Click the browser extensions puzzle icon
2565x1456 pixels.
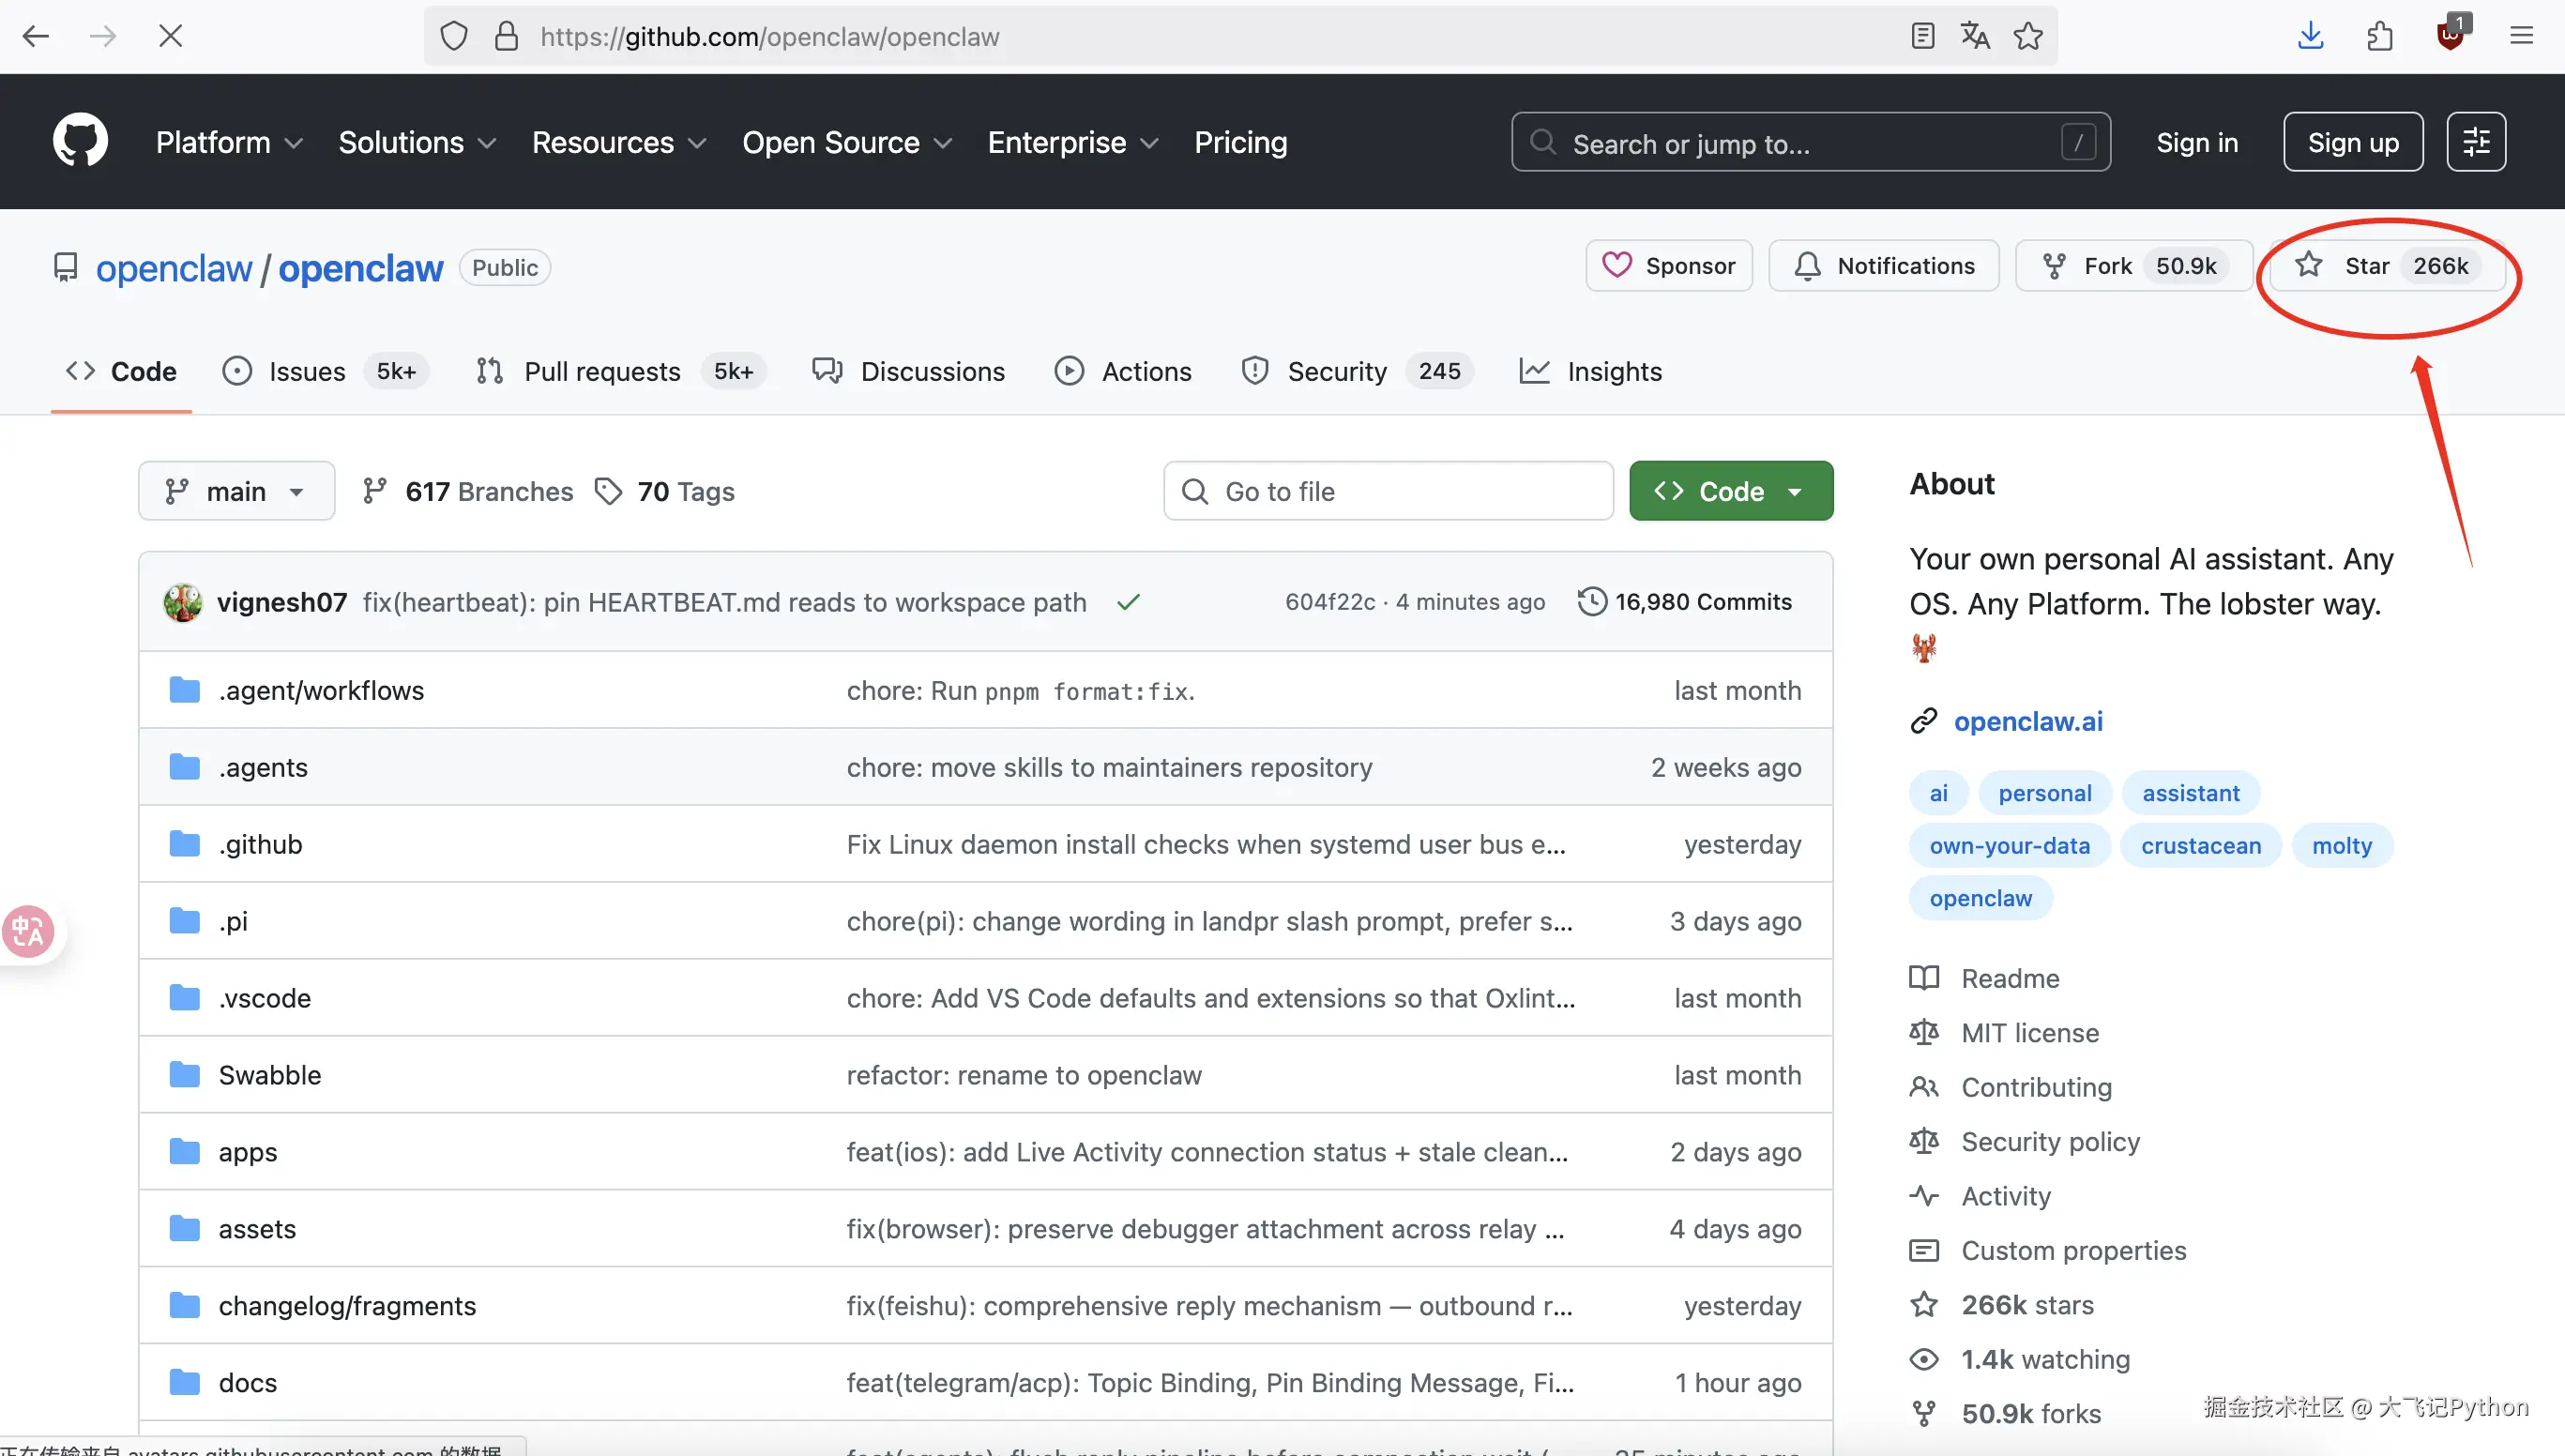point(2380,37)
